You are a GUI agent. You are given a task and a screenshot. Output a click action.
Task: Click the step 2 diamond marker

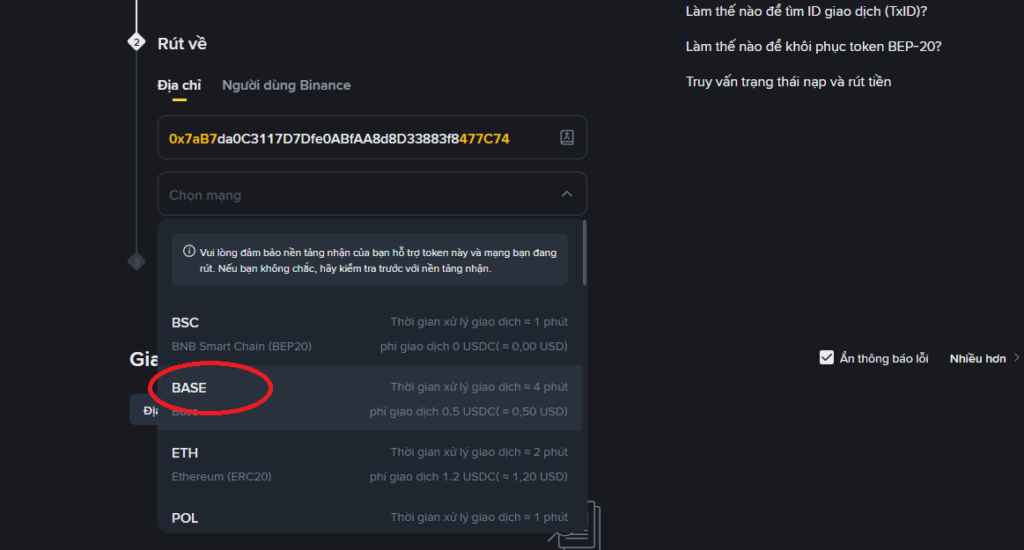(x=136, y=42)
